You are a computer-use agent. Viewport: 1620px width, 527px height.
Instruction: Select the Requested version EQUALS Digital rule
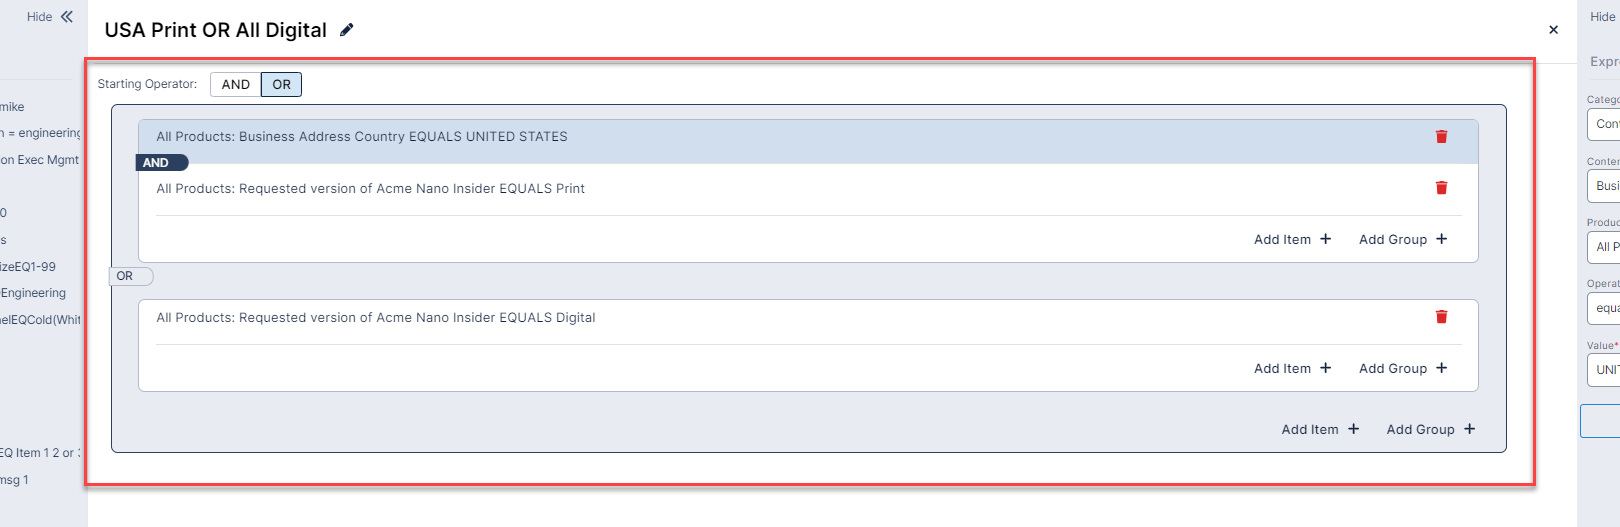(376, 318)
